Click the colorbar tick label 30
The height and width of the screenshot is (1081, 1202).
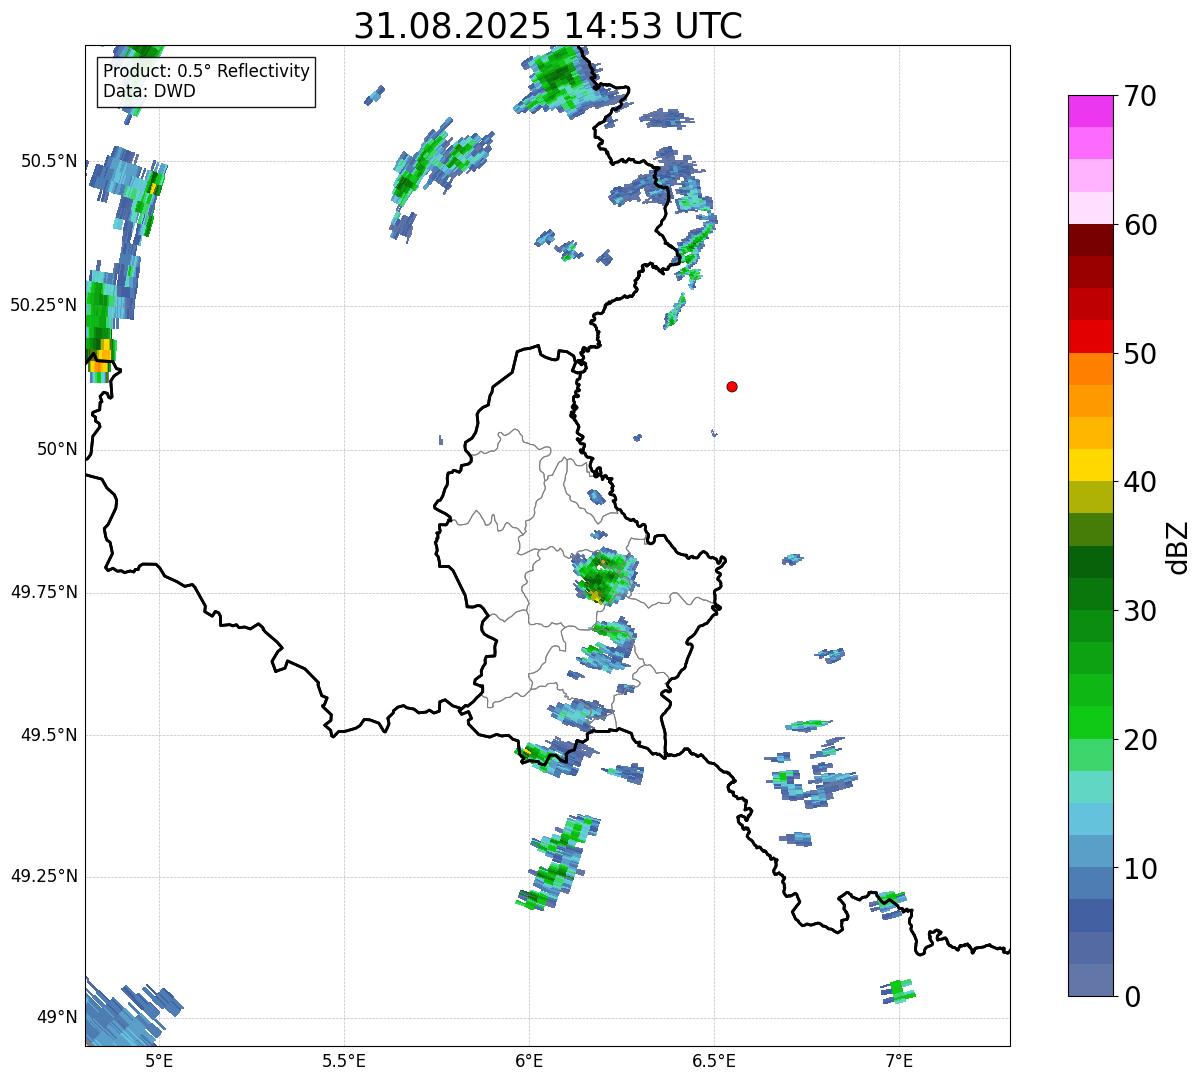tap(1140, 611)
